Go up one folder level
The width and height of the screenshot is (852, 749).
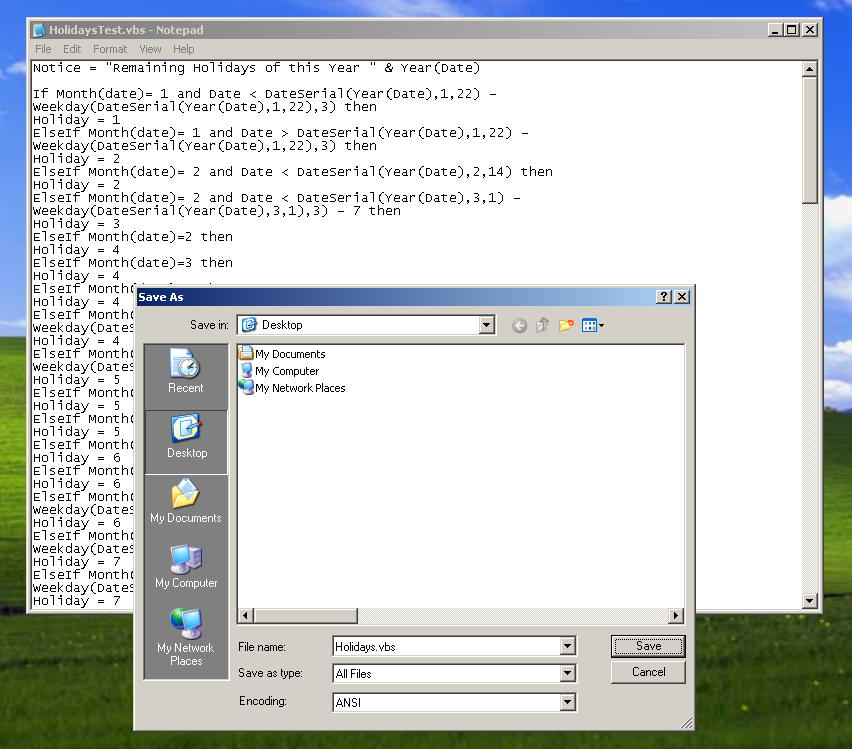coord(542,325)
